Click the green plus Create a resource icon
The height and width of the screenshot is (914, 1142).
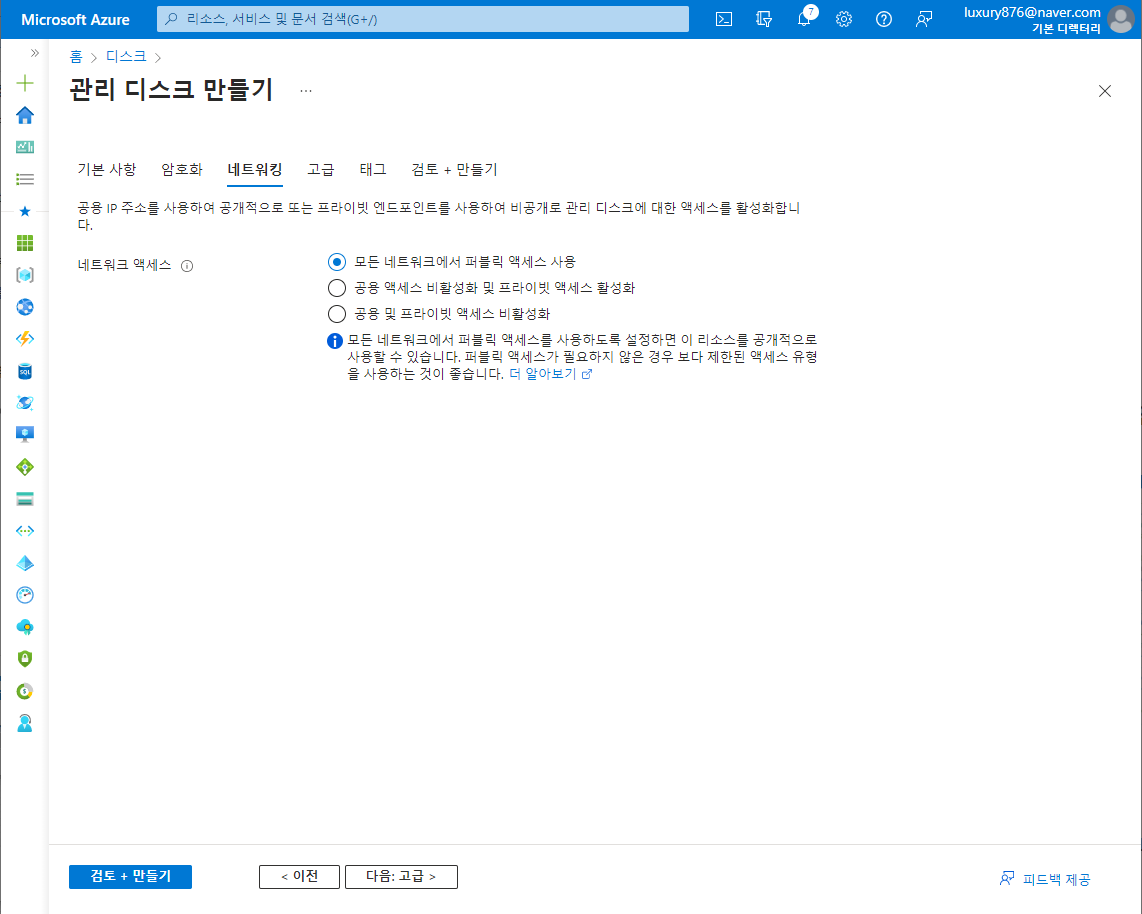[x=25, y=83]
